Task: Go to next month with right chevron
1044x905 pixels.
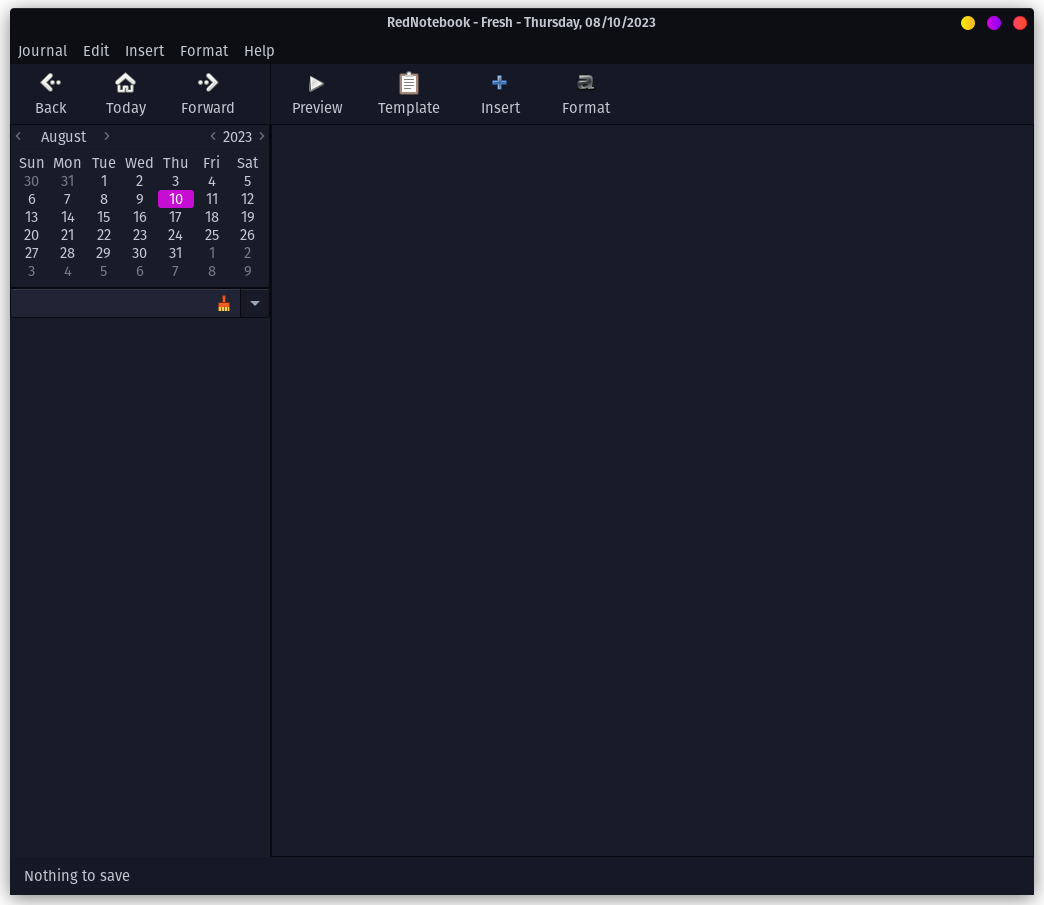Action: (106, 136)
